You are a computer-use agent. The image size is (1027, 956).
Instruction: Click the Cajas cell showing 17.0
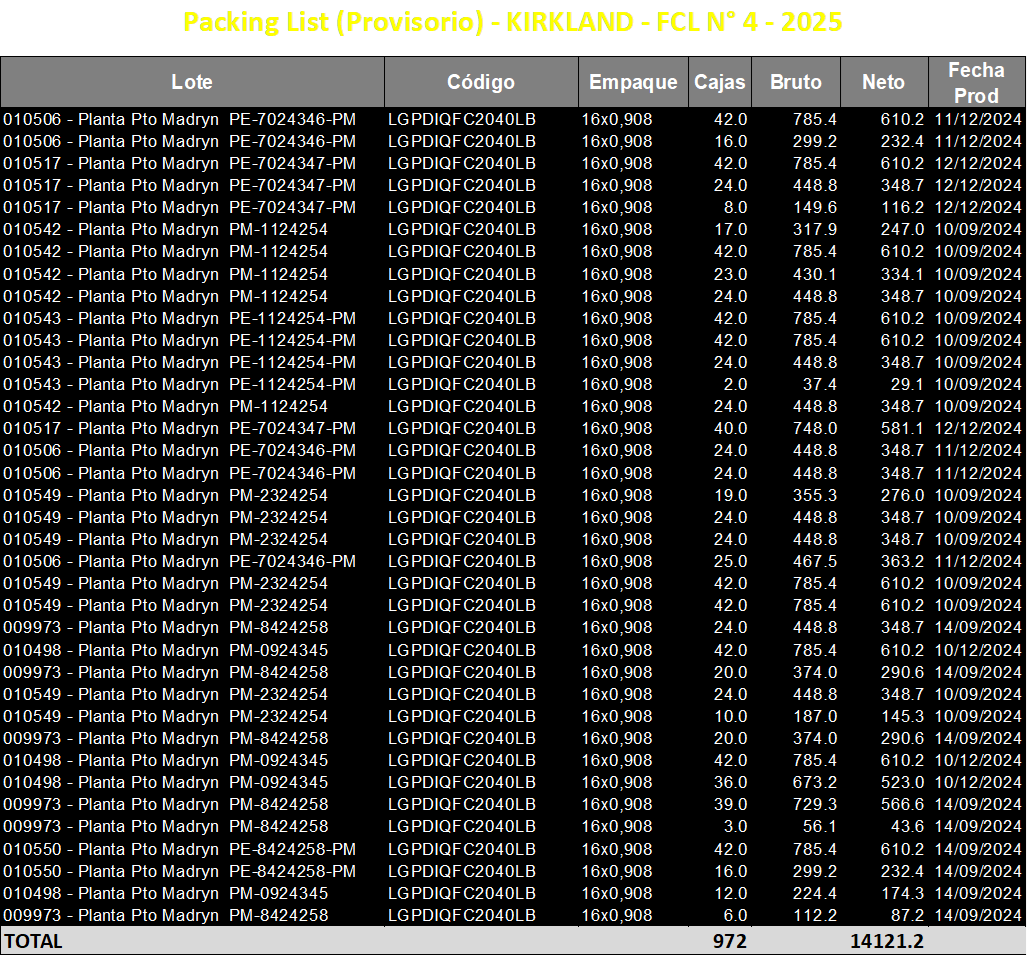tap(730, 229)
